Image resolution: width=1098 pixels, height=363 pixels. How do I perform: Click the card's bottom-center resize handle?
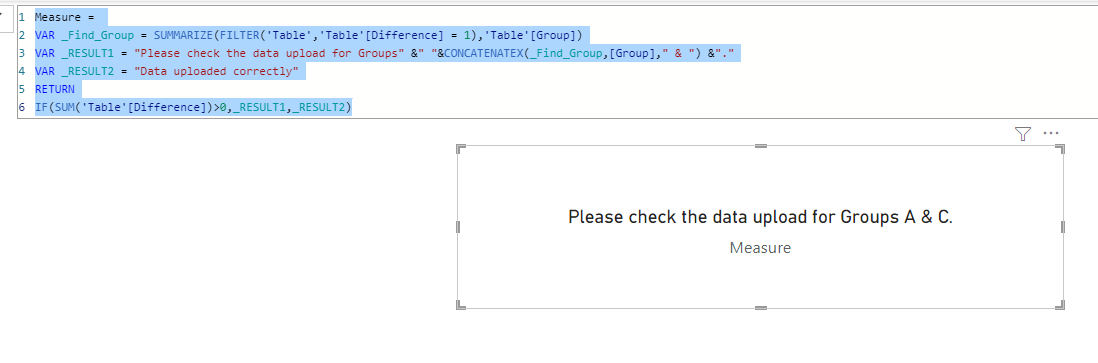click(760, 308)
